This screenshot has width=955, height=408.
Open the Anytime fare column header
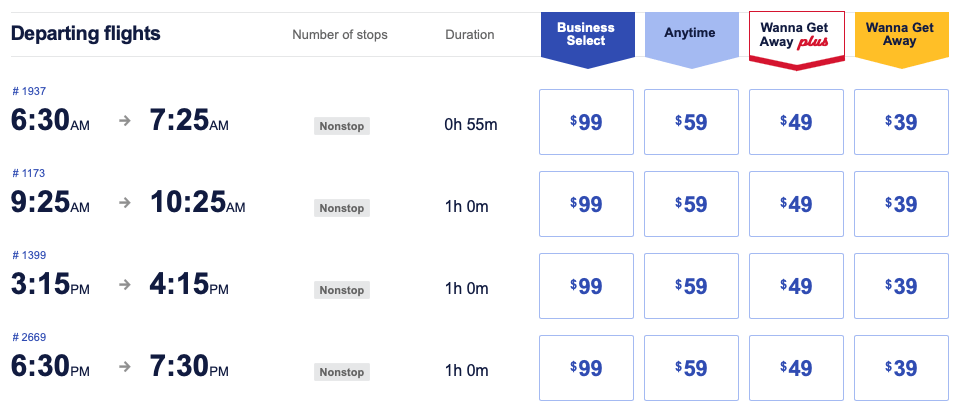click(x=690, y=37)
